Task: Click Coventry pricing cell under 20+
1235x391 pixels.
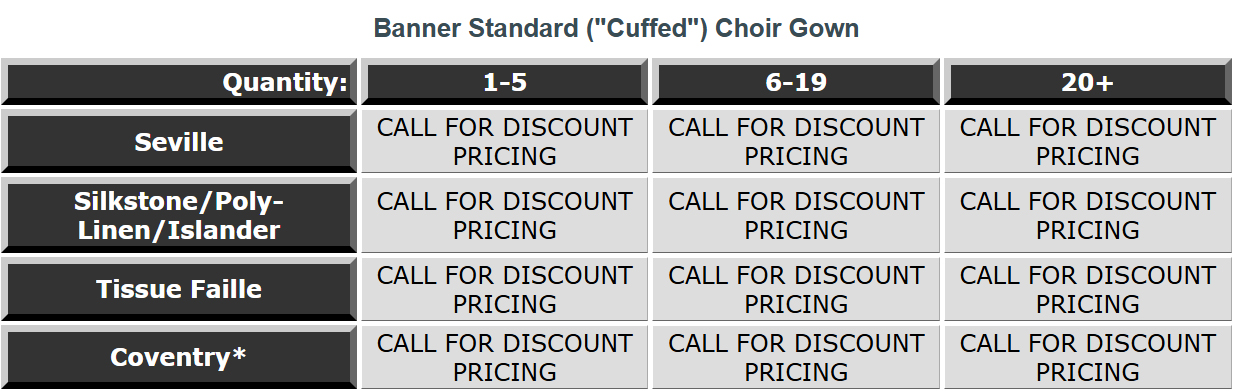Action: (1087, 357)
